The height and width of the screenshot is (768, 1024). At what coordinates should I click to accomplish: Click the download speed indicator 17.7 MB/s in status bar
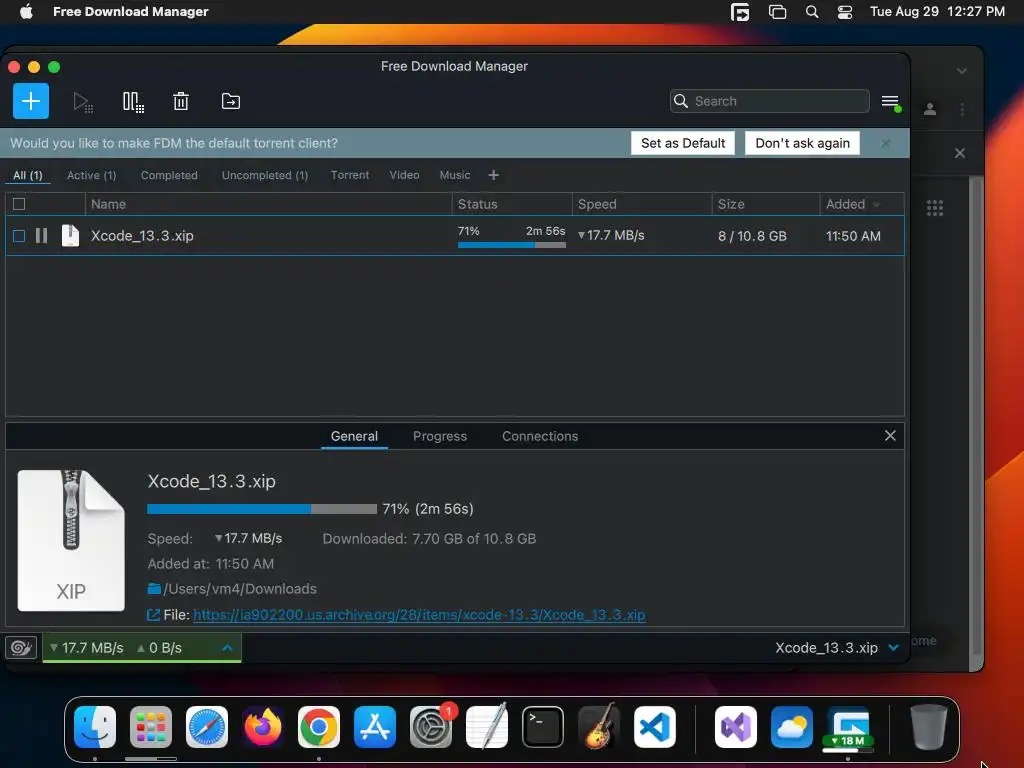pyautogui.click(x=87, y=648)
